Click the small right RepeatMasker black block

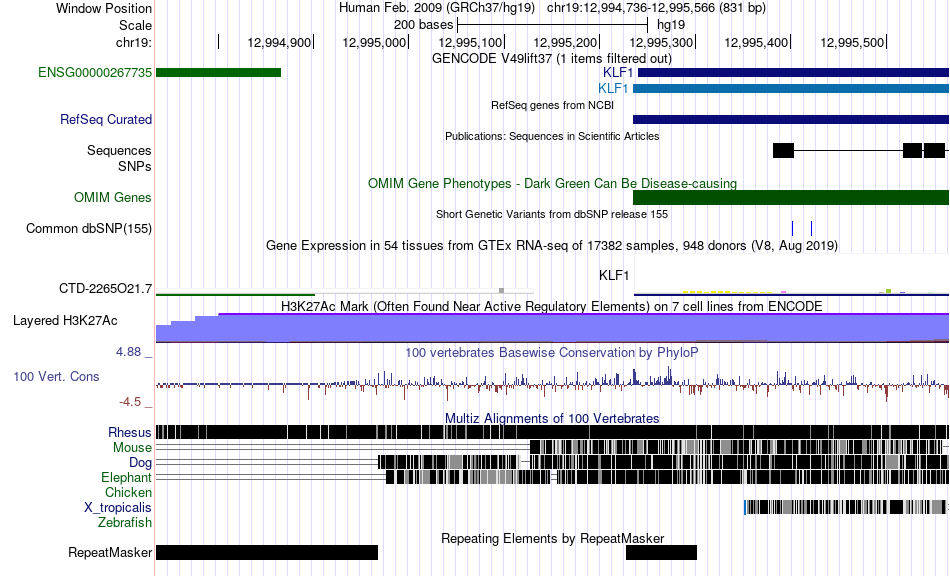[x=661, y=552]
